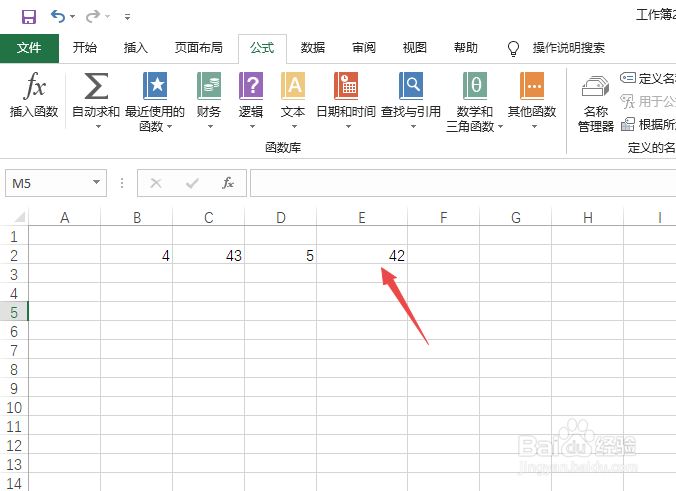Select cell B2 containing 4
The width and height of the screenshot is (676, 491).
pyautogui.click(x=137, y=256)
